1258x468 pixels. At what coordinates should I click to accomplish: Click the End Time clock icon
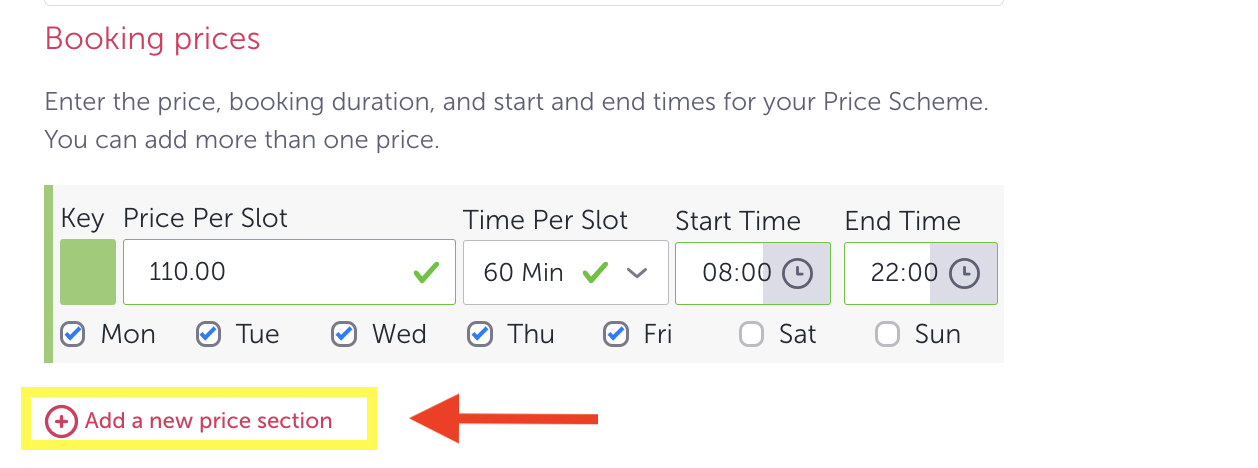click(964, 273)
